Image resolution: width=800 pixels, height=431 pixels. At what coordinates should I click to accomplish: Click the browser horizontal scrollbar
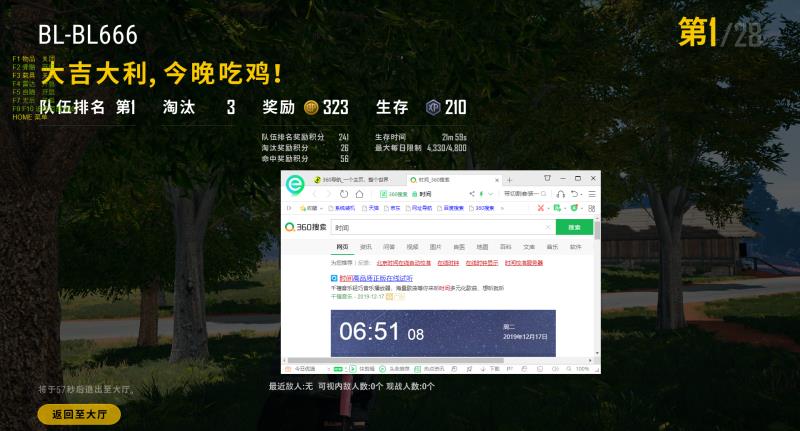click(x=396, y=360)
